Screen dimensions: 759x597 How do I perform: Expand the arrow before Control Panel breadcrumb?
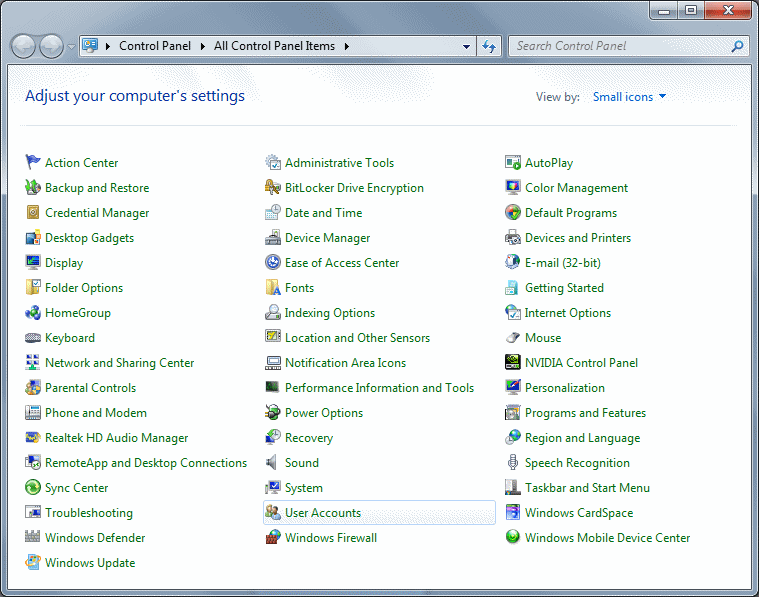[108, 46]
